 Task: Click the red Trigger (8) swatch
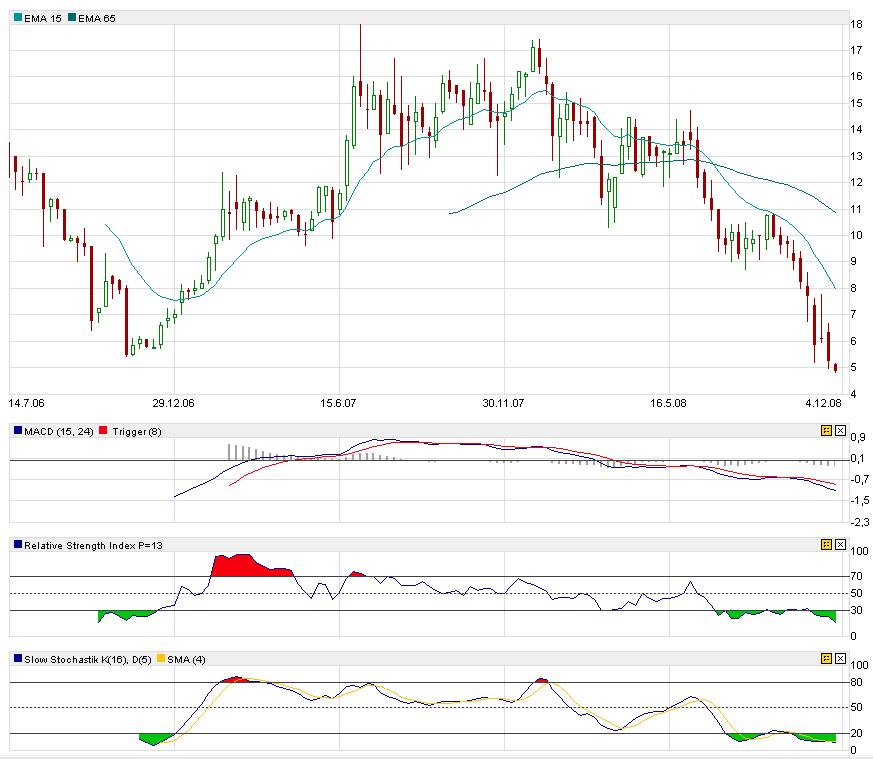(103, 430)
